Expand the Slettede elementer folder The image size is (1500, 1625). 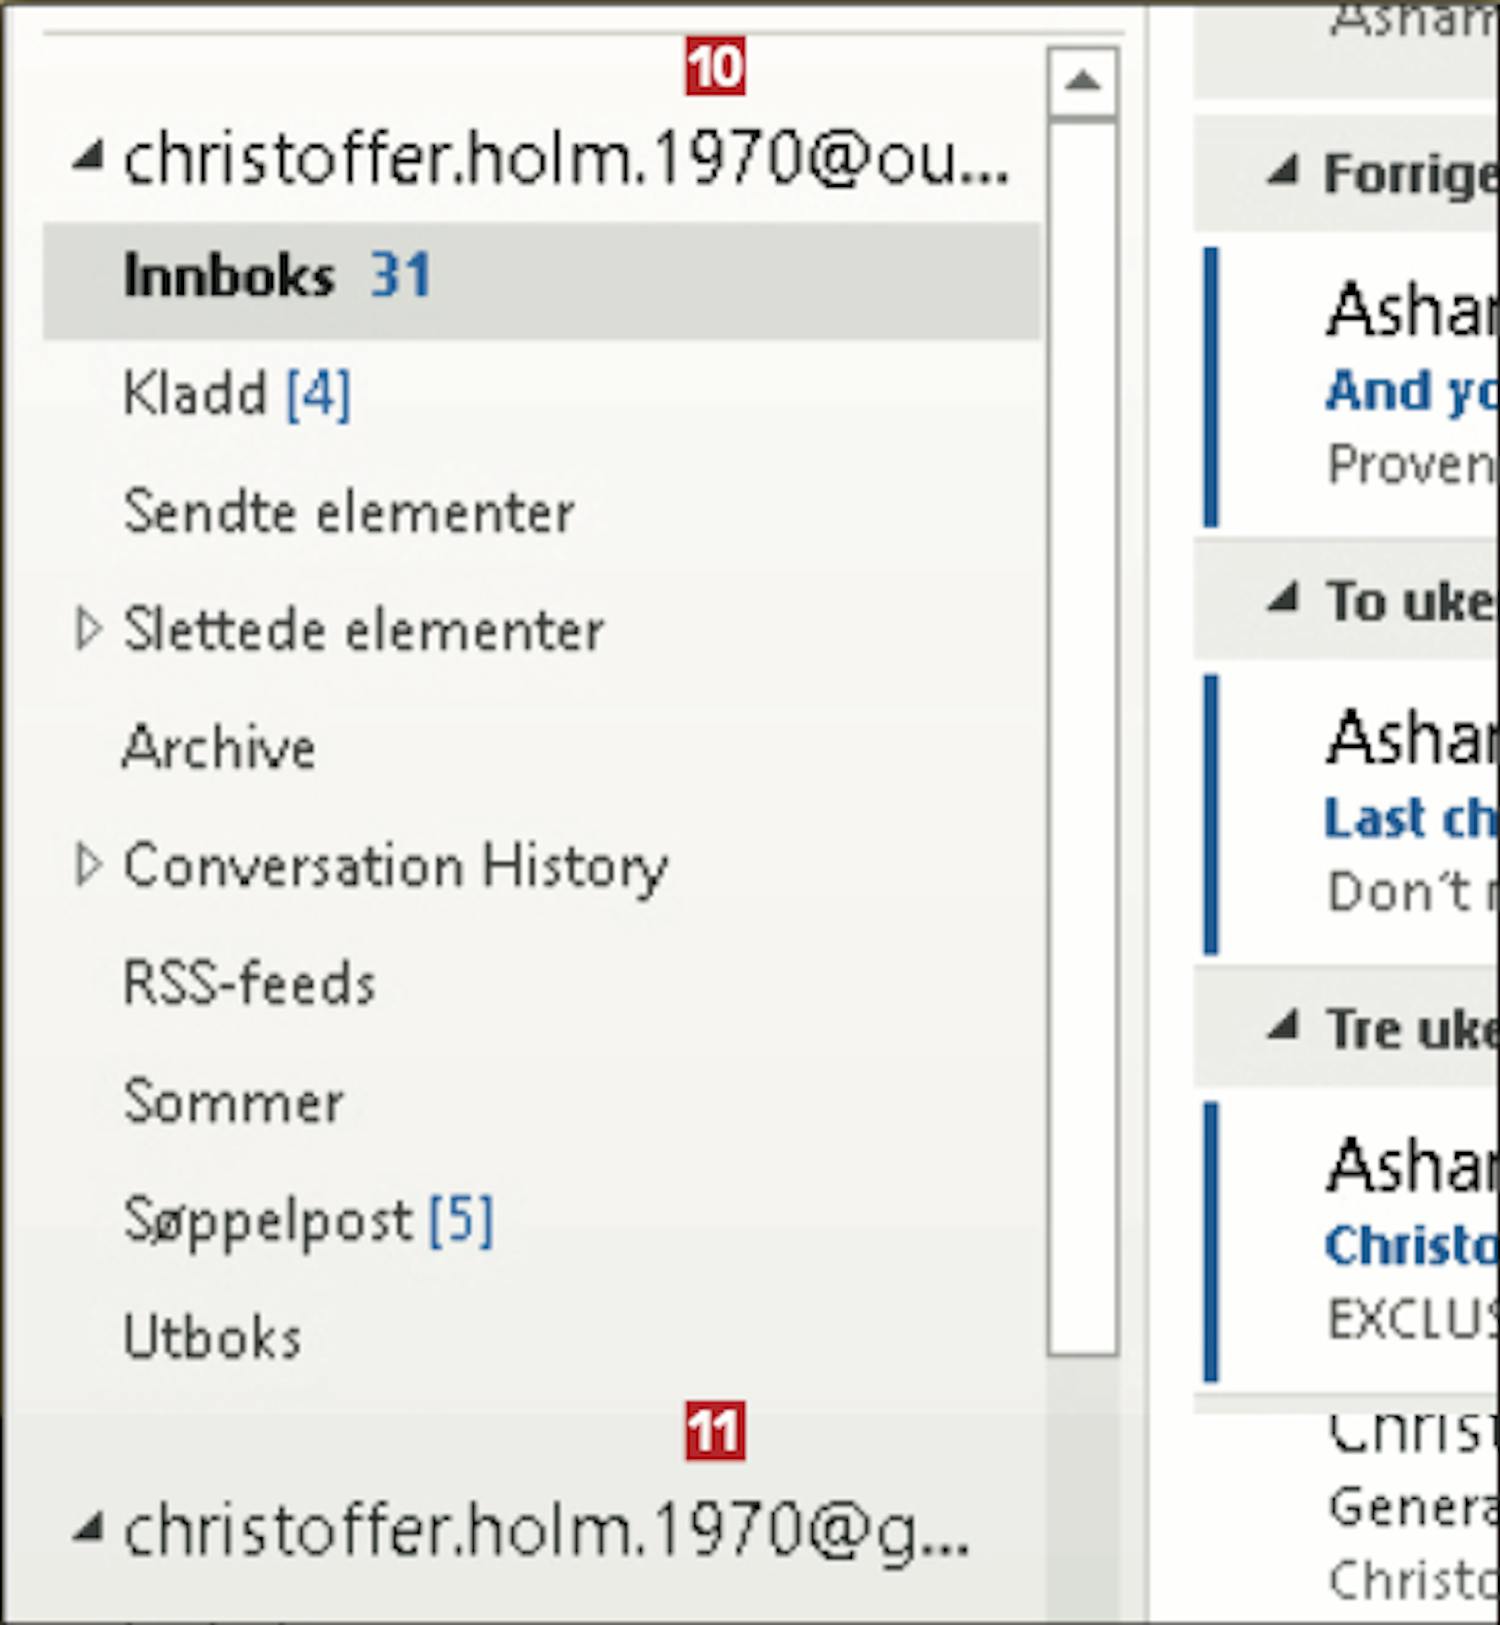click(88, 630)
